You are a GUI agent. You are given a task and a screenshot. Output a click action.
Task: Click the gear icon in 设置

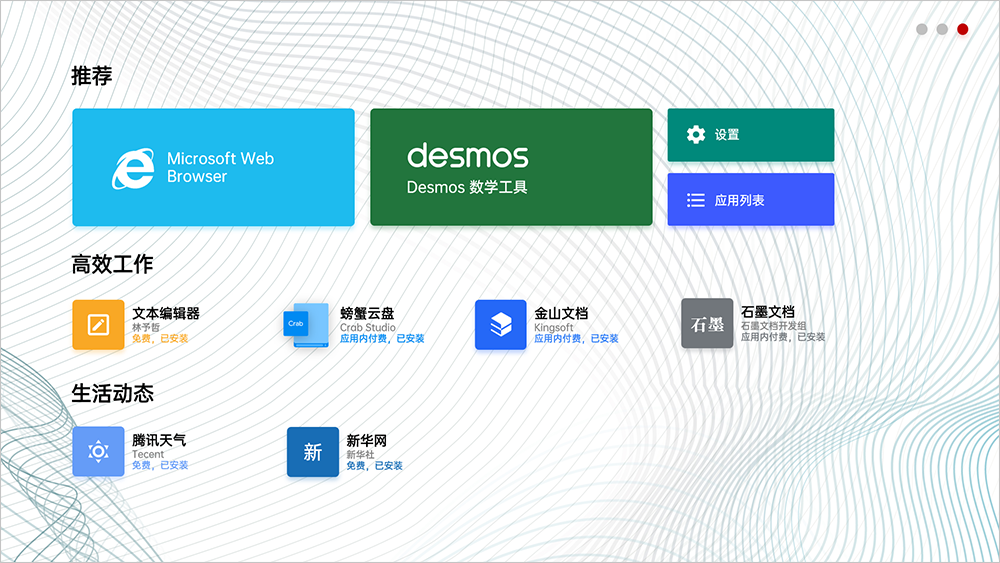click(x=696, y=135)
